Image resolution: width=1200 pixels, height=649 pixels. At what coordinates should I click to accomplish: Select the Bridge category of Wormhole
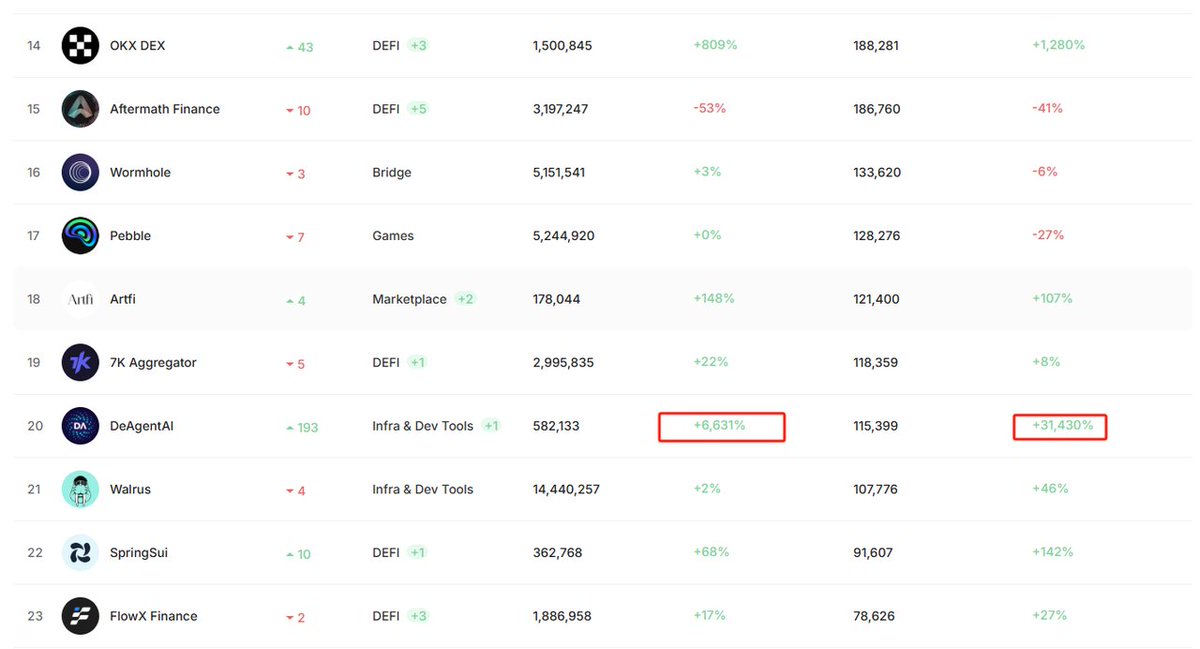coord(392,172)
